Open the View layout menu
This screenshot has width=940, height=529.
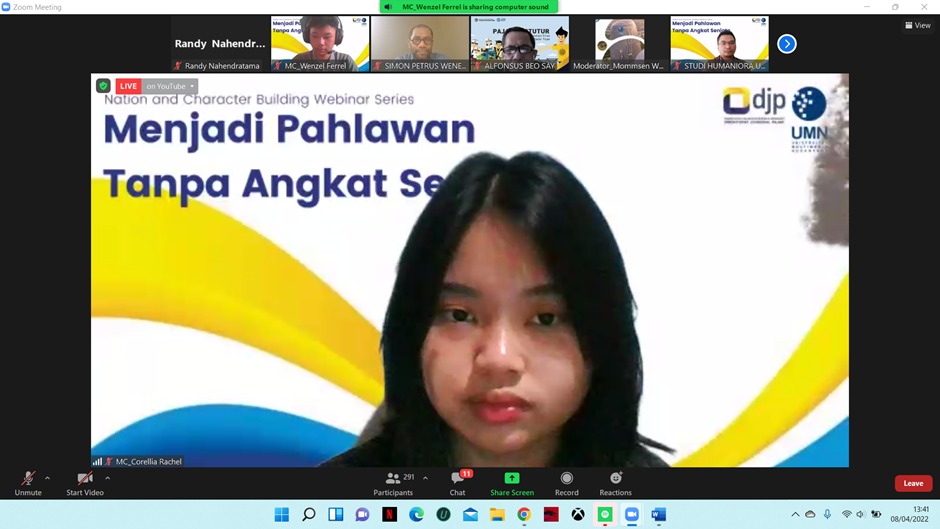tap(917, 25)
